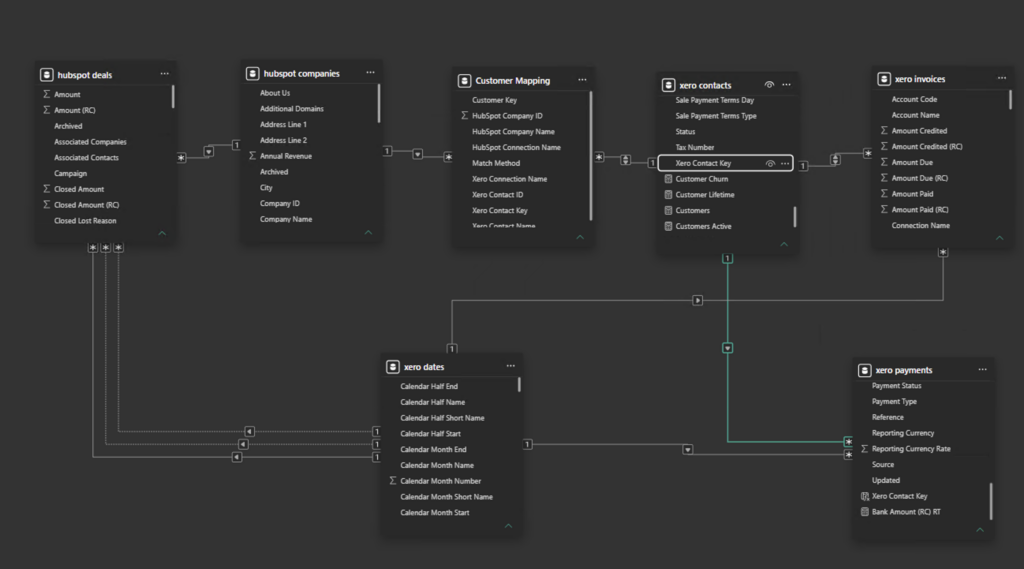The height and width of the screenshot is (569, 1024).
Task: Click the hubspot companies table icon
Action: click(252, 73)
